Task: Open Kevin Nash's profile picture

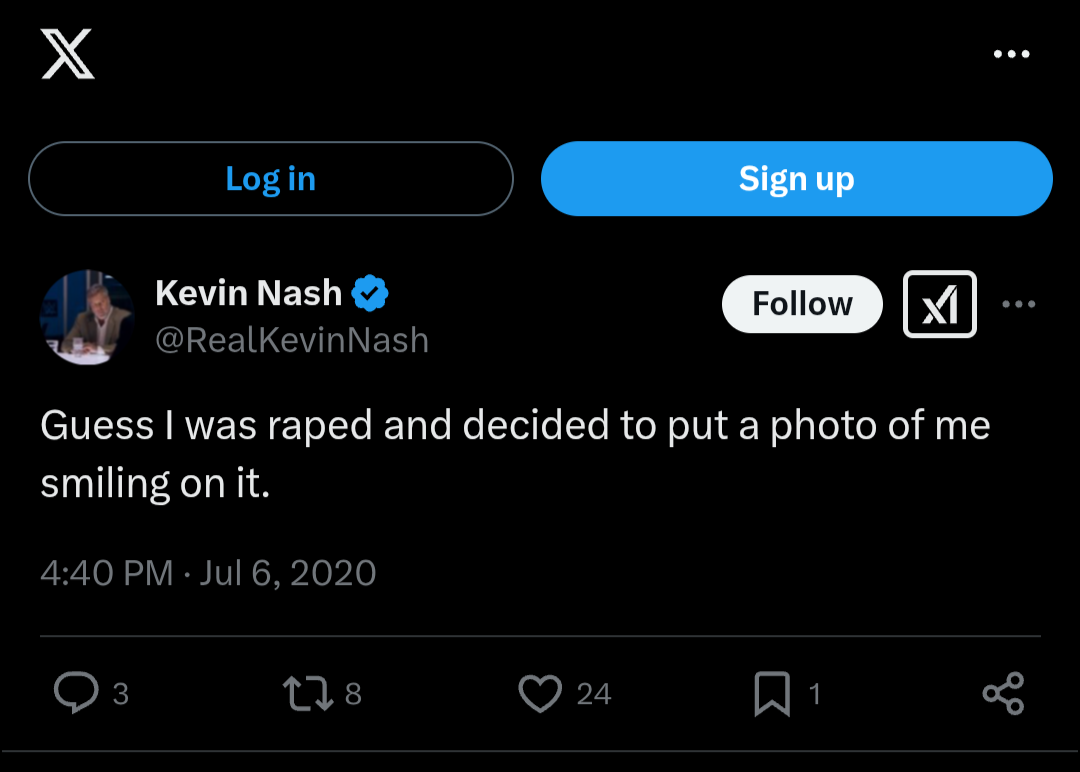Action: 87,316
